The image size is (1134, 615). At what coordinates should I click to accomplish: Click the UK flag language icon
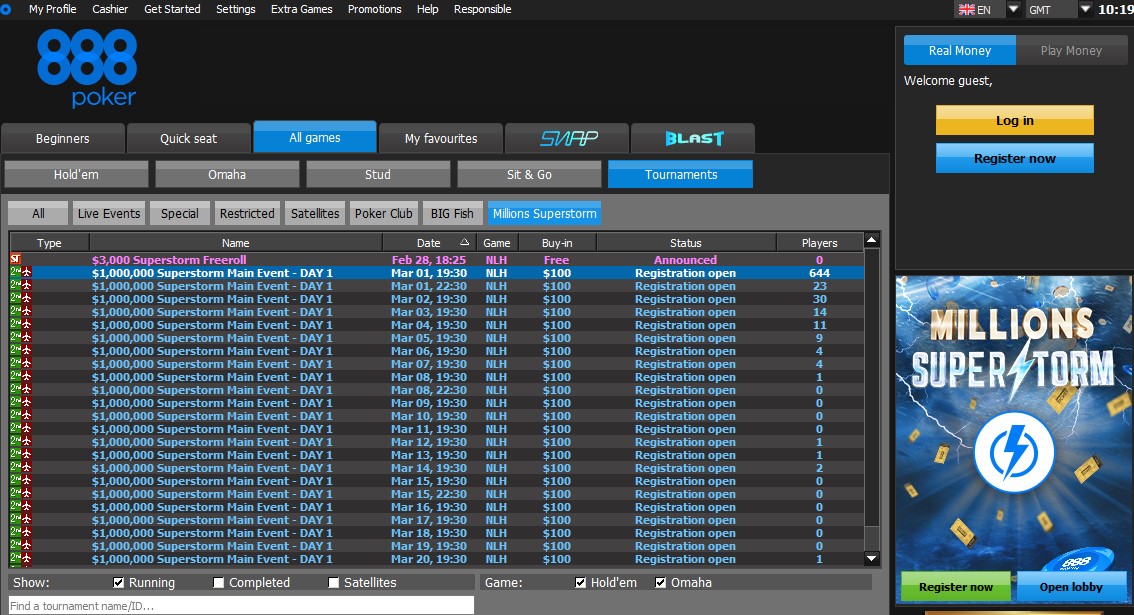(966, 9)
